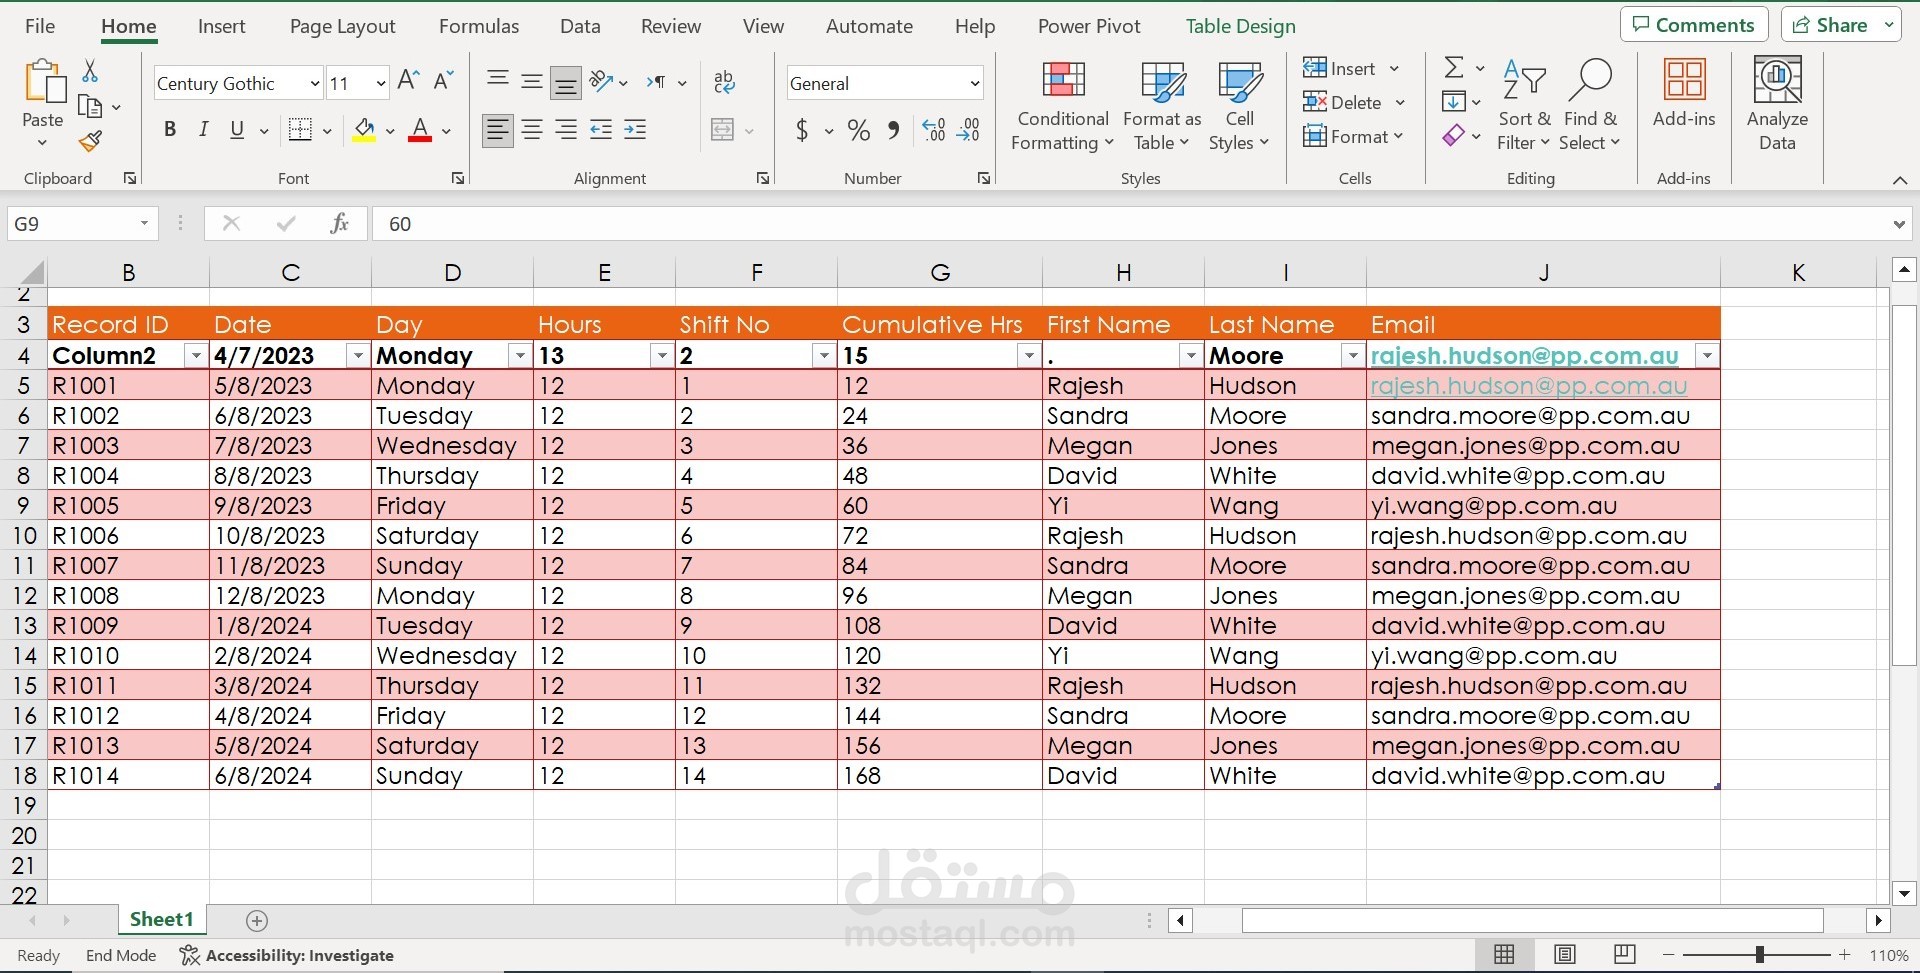
Task: Select the Sheet1 worksheet tab
Action: [x=161, y=920]
